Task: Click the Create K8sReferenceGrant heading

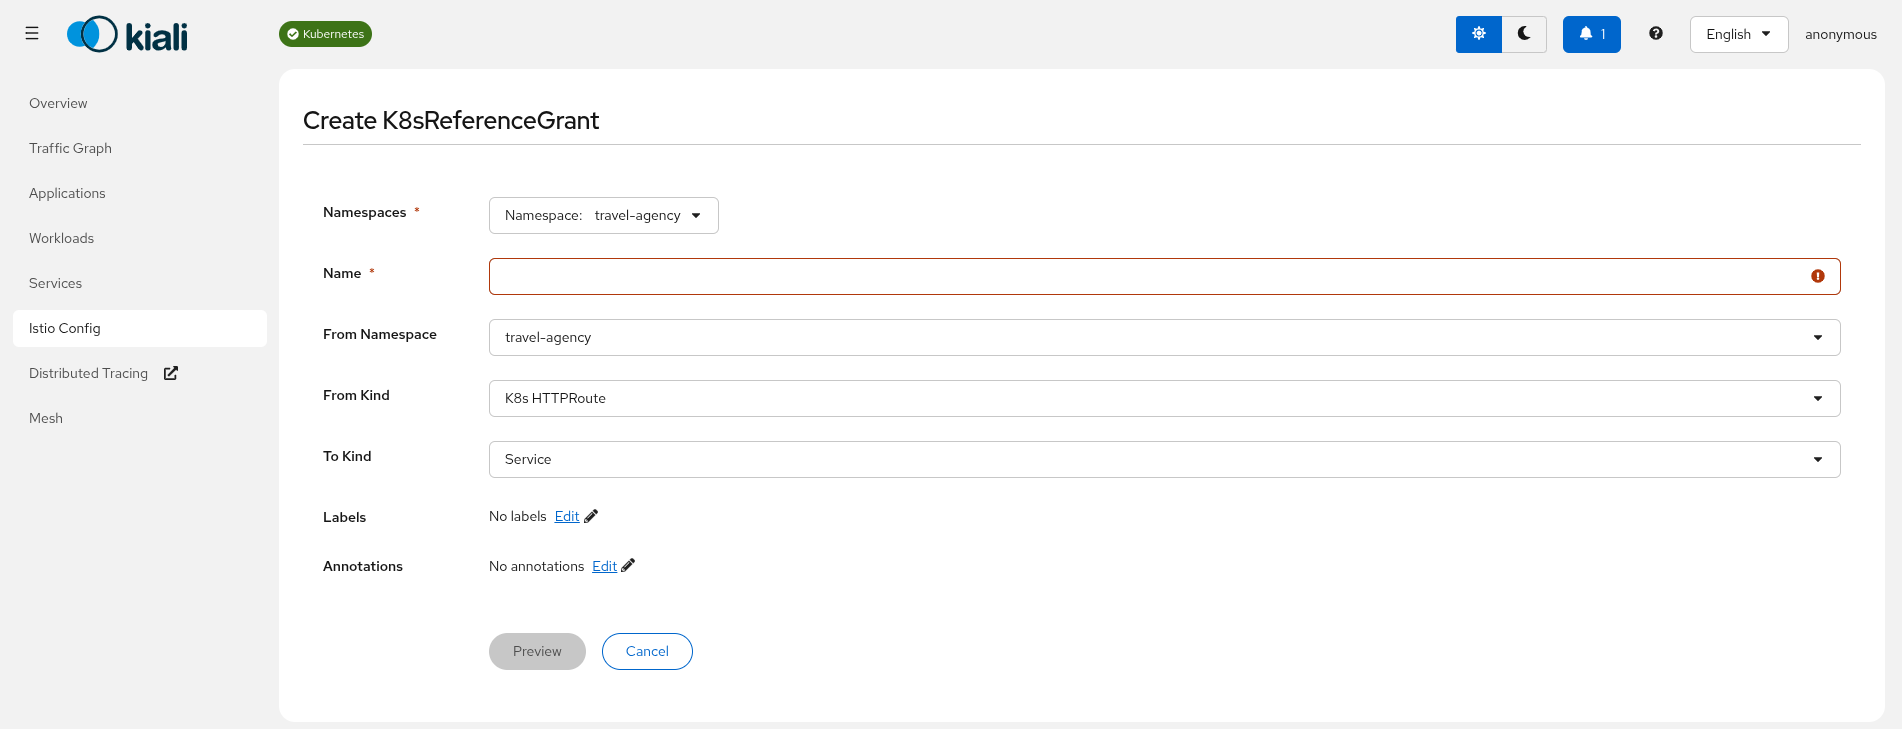Action: pyautogui.click(x=451, y=120)
